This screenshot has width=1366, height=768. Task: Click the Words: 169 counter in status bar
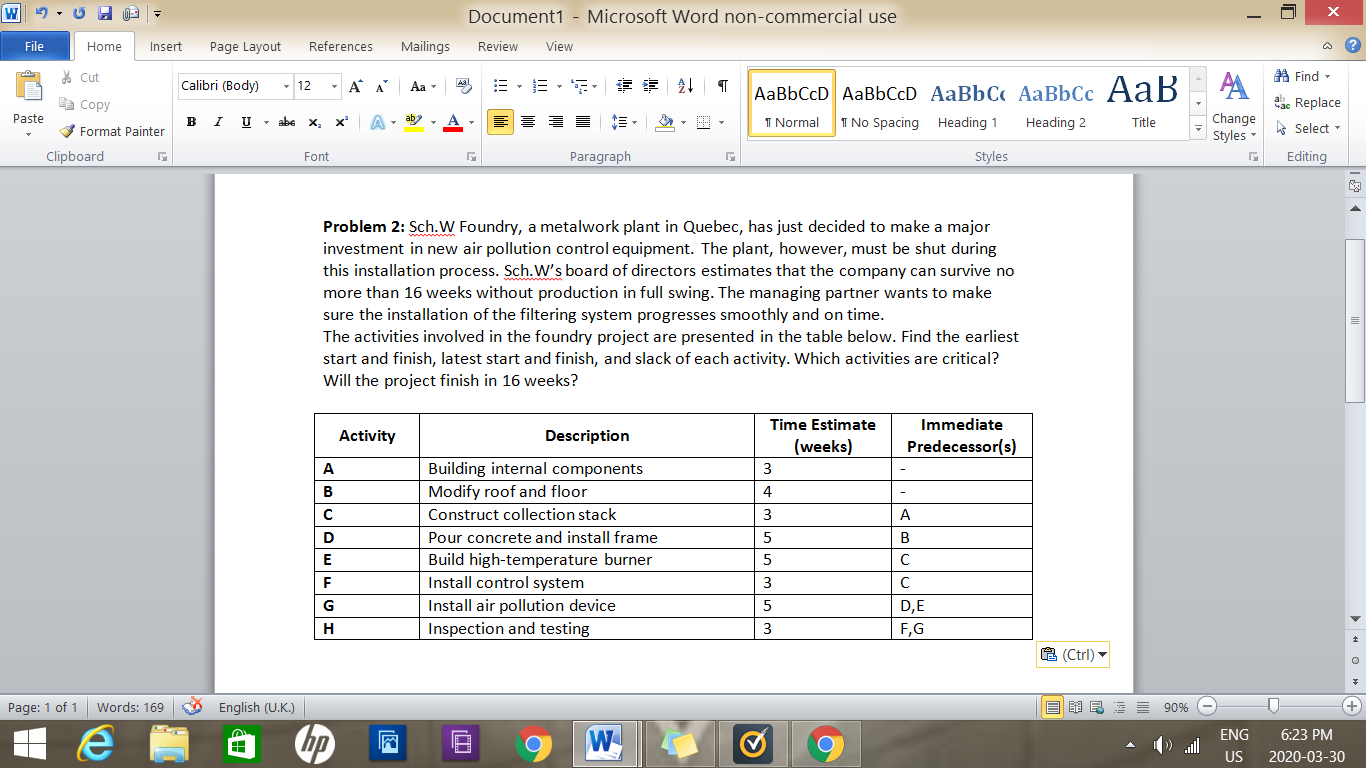click(130, 706)
